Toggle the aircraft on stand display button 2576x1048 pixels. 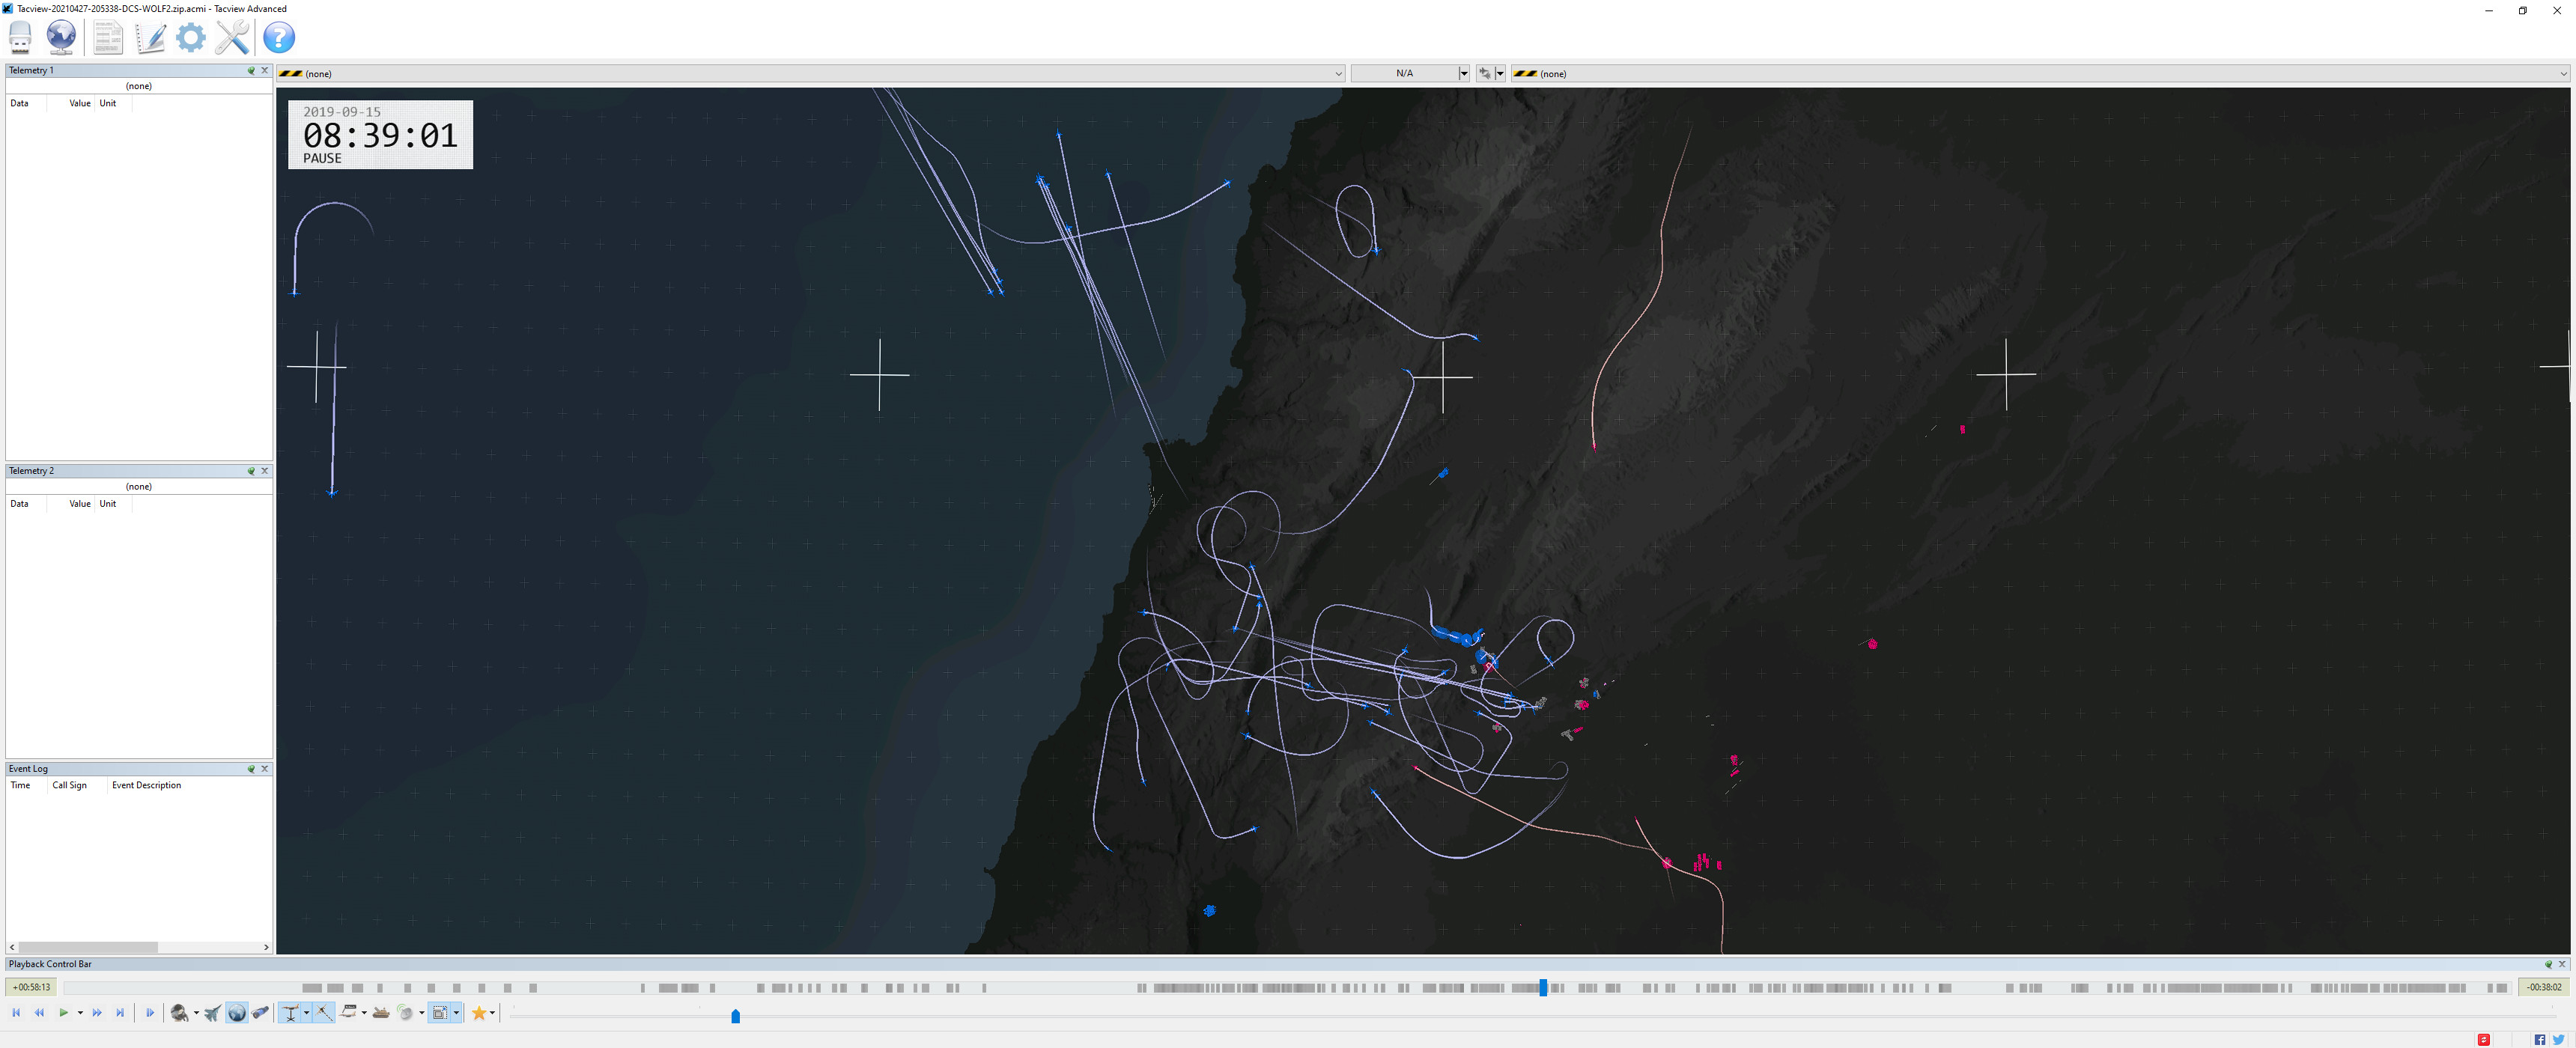coord(290,1013)
